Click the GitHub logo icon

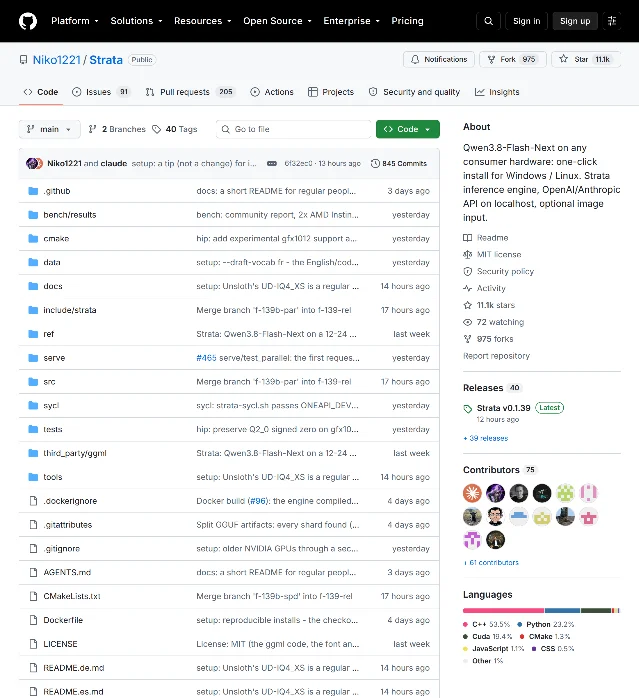click(28, 21)
